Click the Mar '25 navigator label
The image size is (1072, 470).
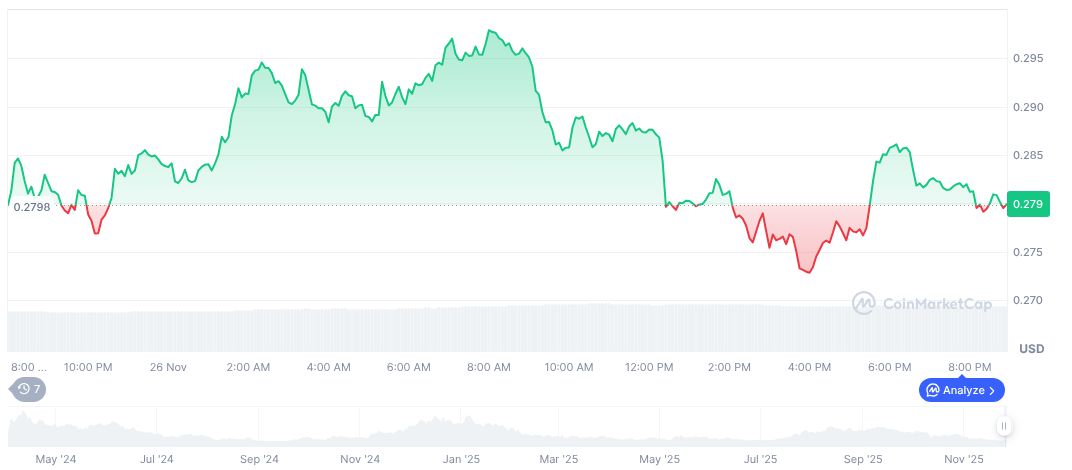click(x=559, y=459)
